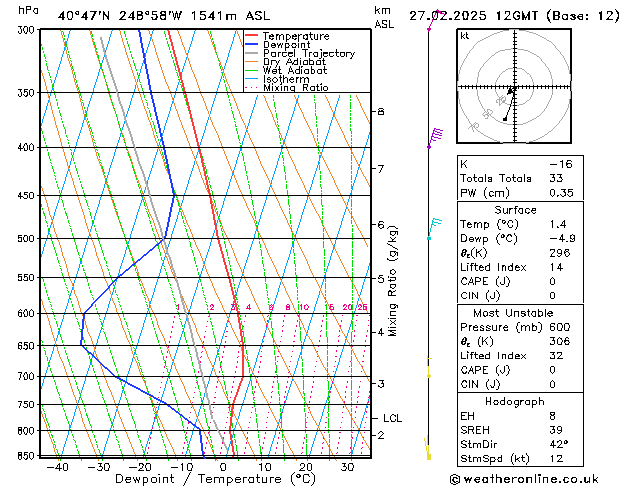Click the Most Unstable Pressure value 600
The image size is (629, 486).
[560, 327]
